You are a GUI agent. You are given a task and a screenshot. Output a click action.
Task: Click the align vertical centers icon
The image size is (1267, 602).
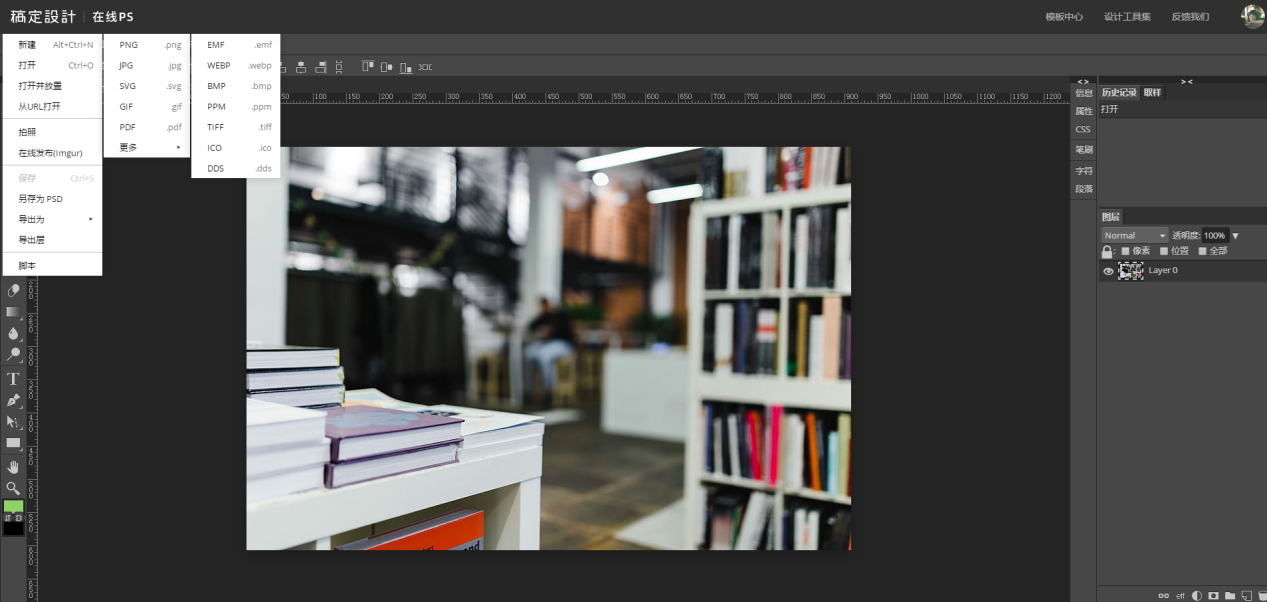387,67
